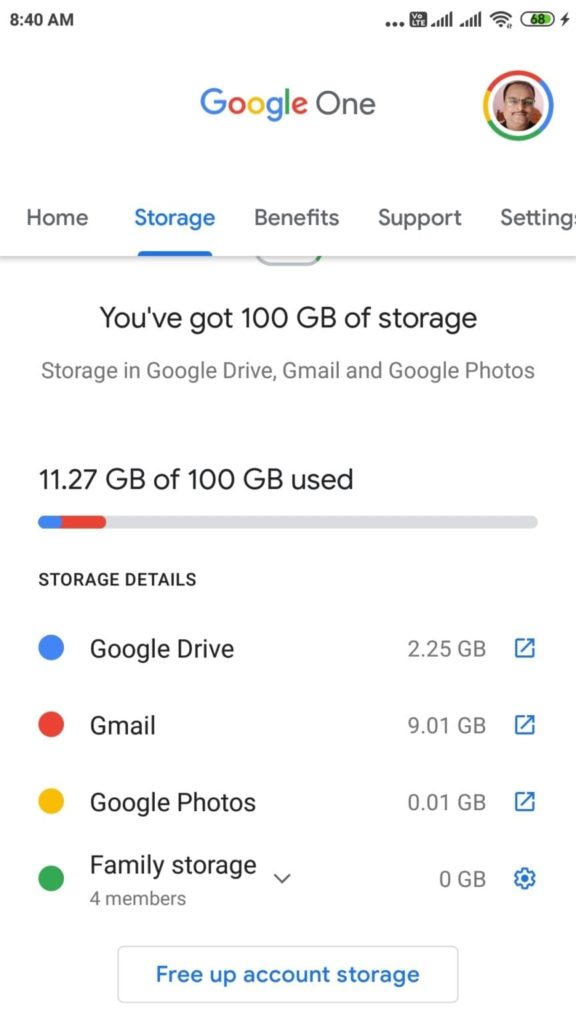Open Google Photos external link icon
Screen dimensions: 576x1024
coord(524,802)
